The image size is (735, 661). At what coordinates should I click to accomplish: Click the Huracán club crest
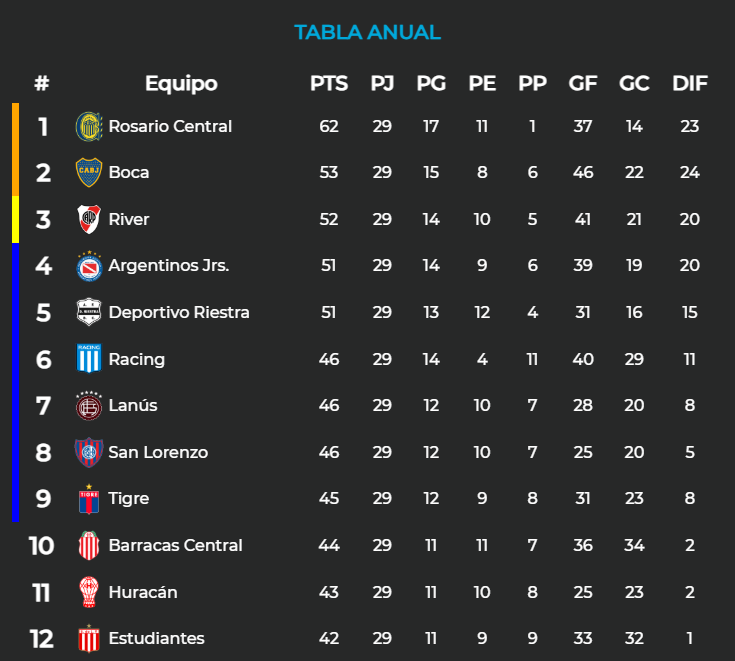(89, 592)
